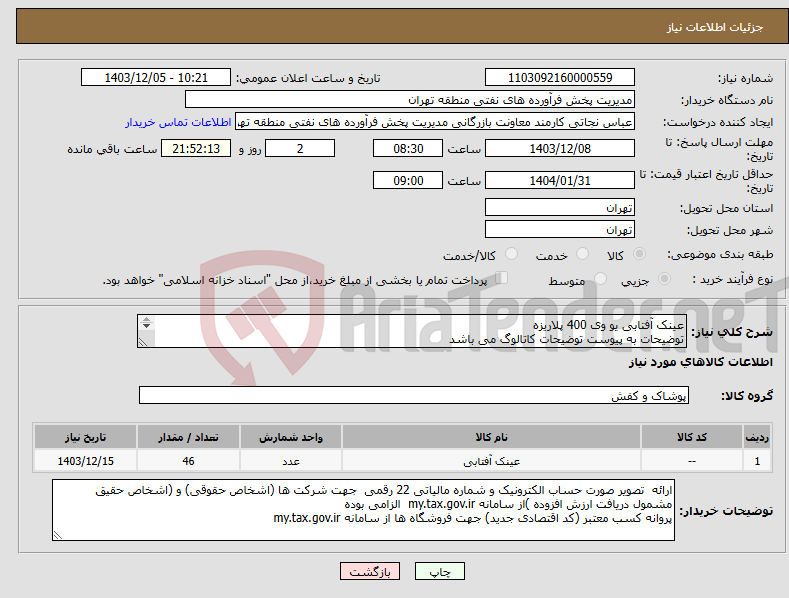Click column header کد کالا
Viewport: 789px width, 598px height.
pyautogui.click(x=692, y=437)
